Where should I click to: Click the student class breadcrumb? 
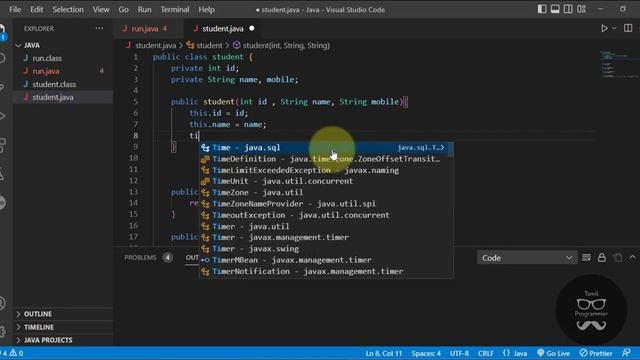click(204, 45)
